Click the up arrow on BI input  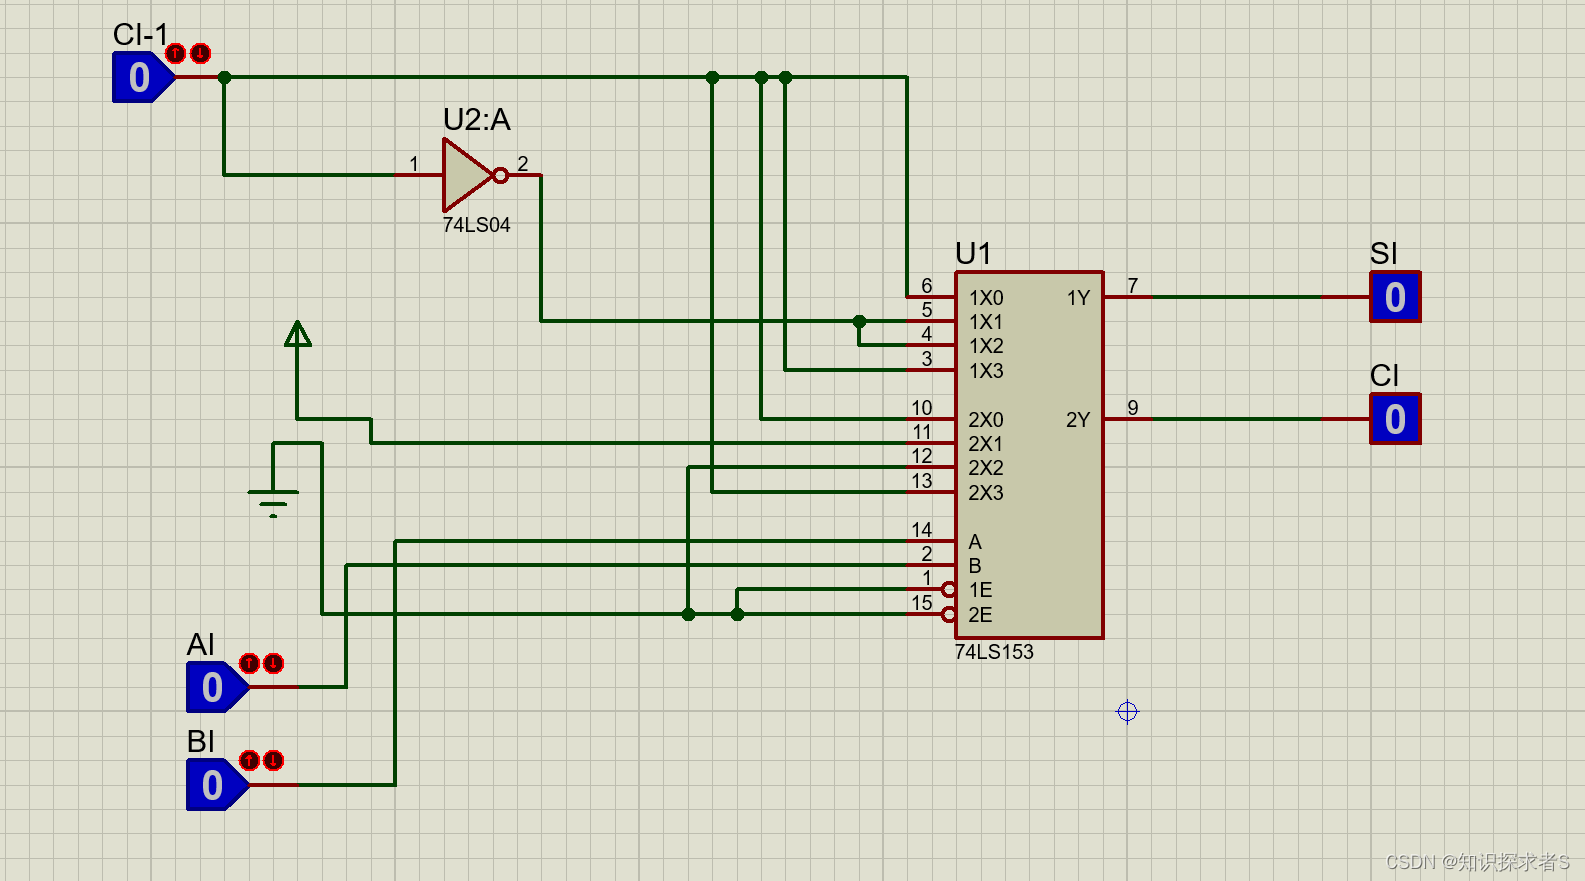point(250,760)
